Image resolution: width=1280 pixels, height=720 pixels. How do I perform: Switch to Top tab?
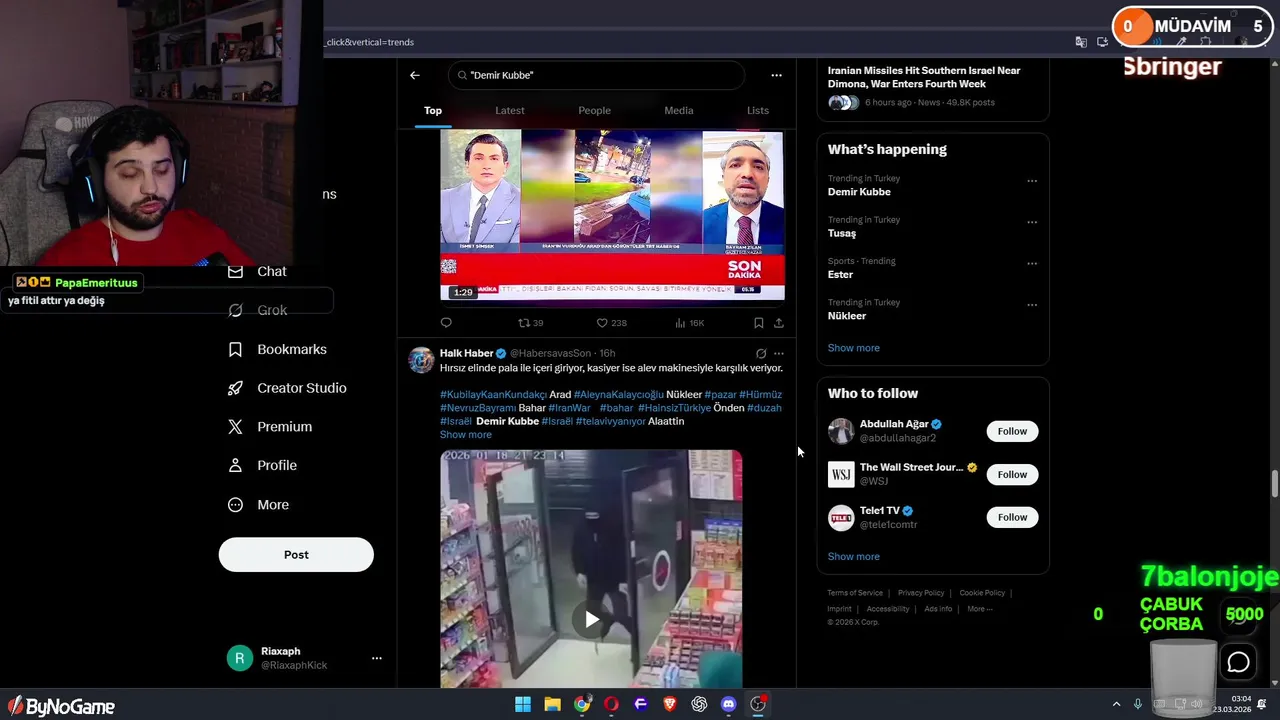[x=433, y=110]
